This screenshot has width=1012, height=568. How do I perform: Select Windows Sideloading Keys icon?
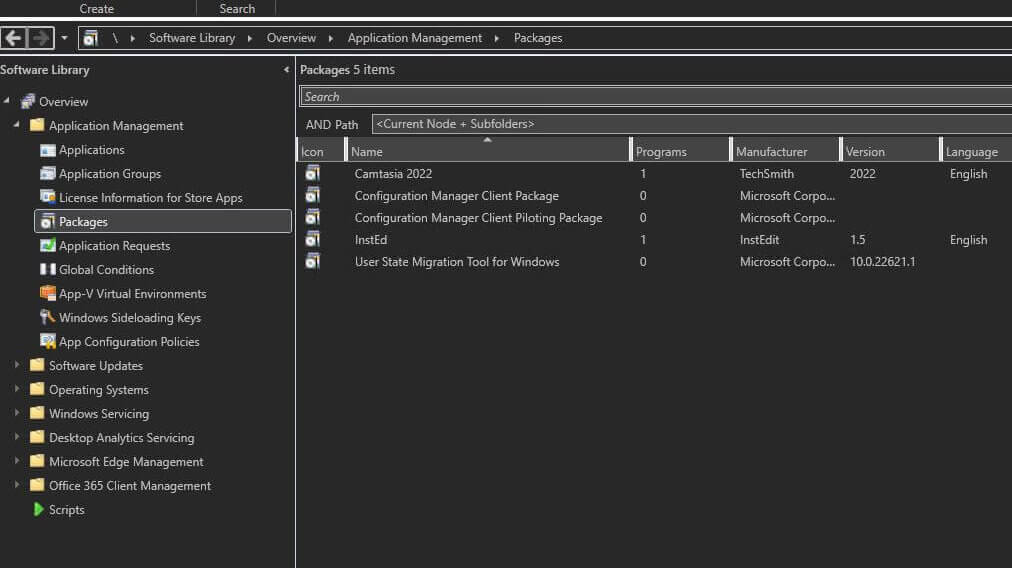click(x=48, y=317)
